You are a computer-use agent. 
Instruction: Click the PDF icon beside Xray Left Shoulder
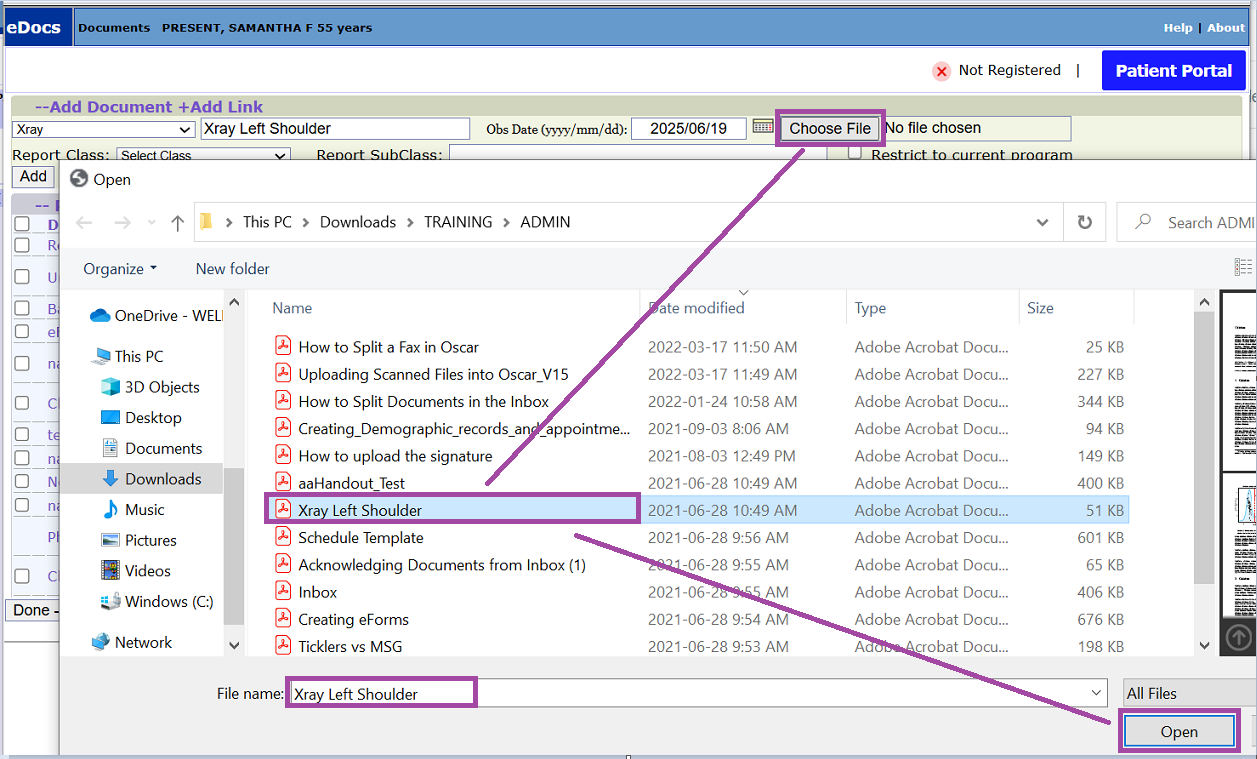click(281, 509)
